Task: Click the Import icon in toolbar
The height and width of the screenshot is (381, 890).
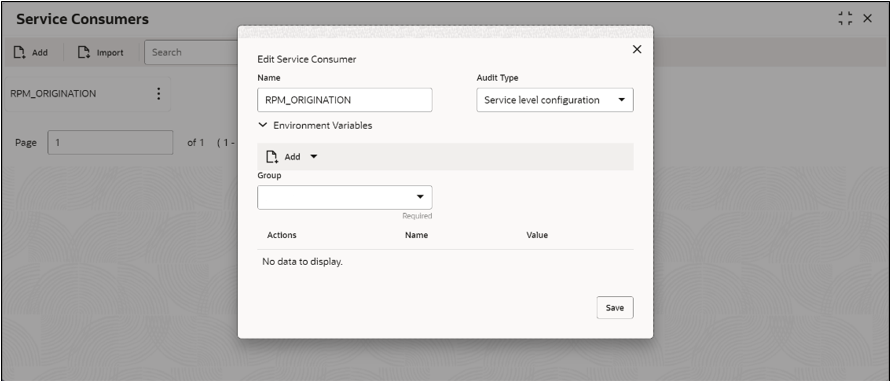Action: pos(84,53)
